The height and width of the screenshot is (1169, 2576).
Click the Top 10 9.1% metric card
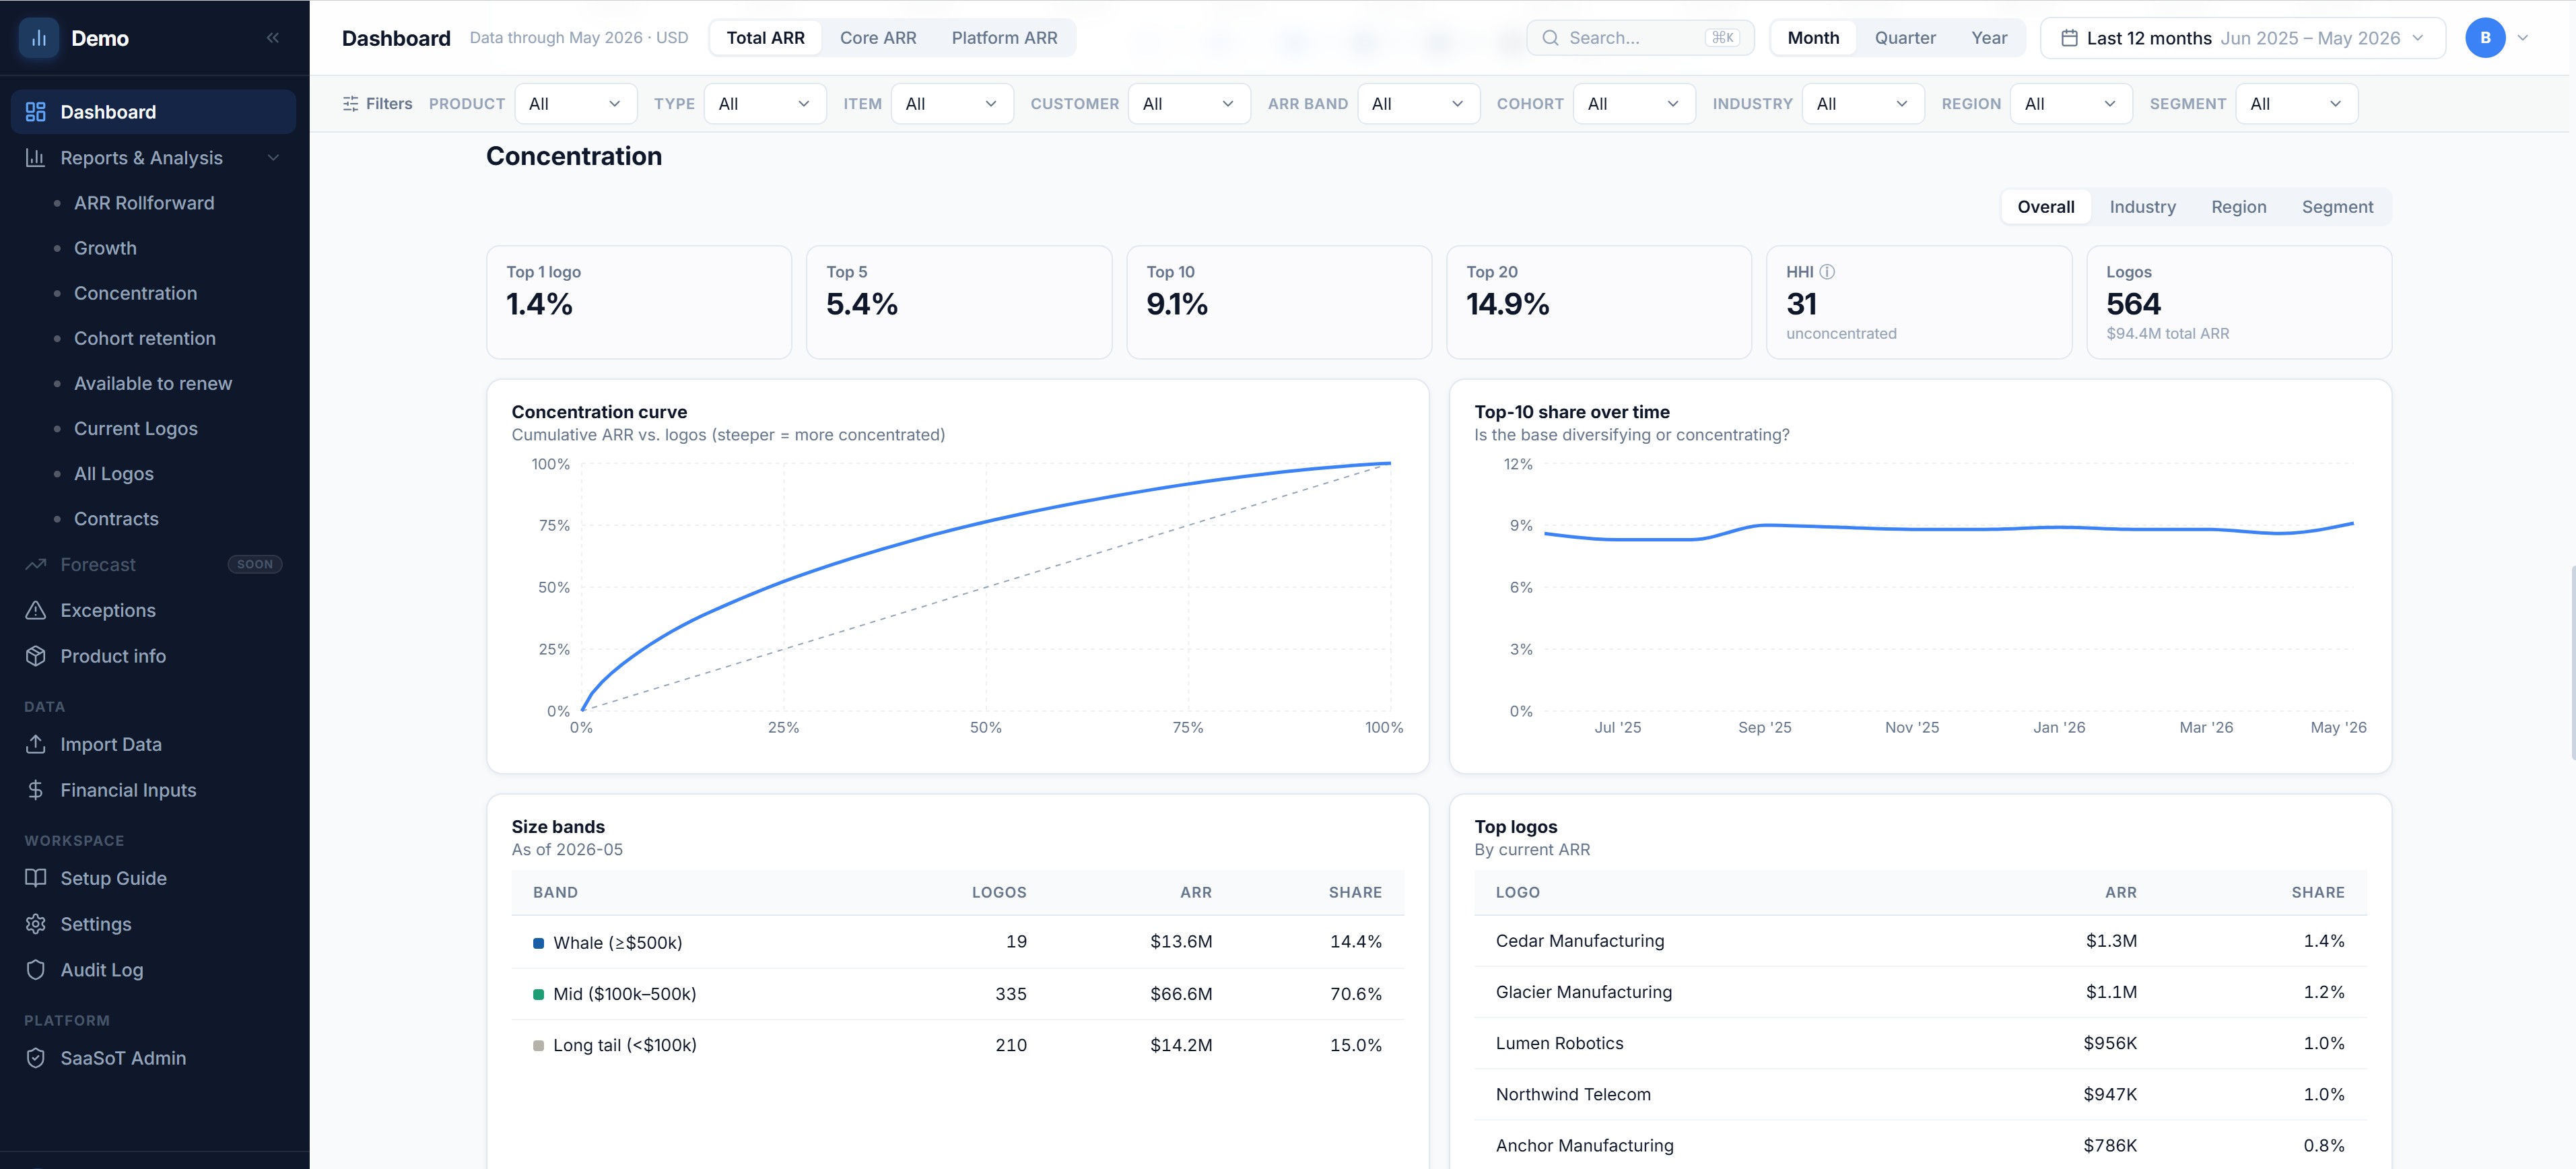click(1279, 302)
